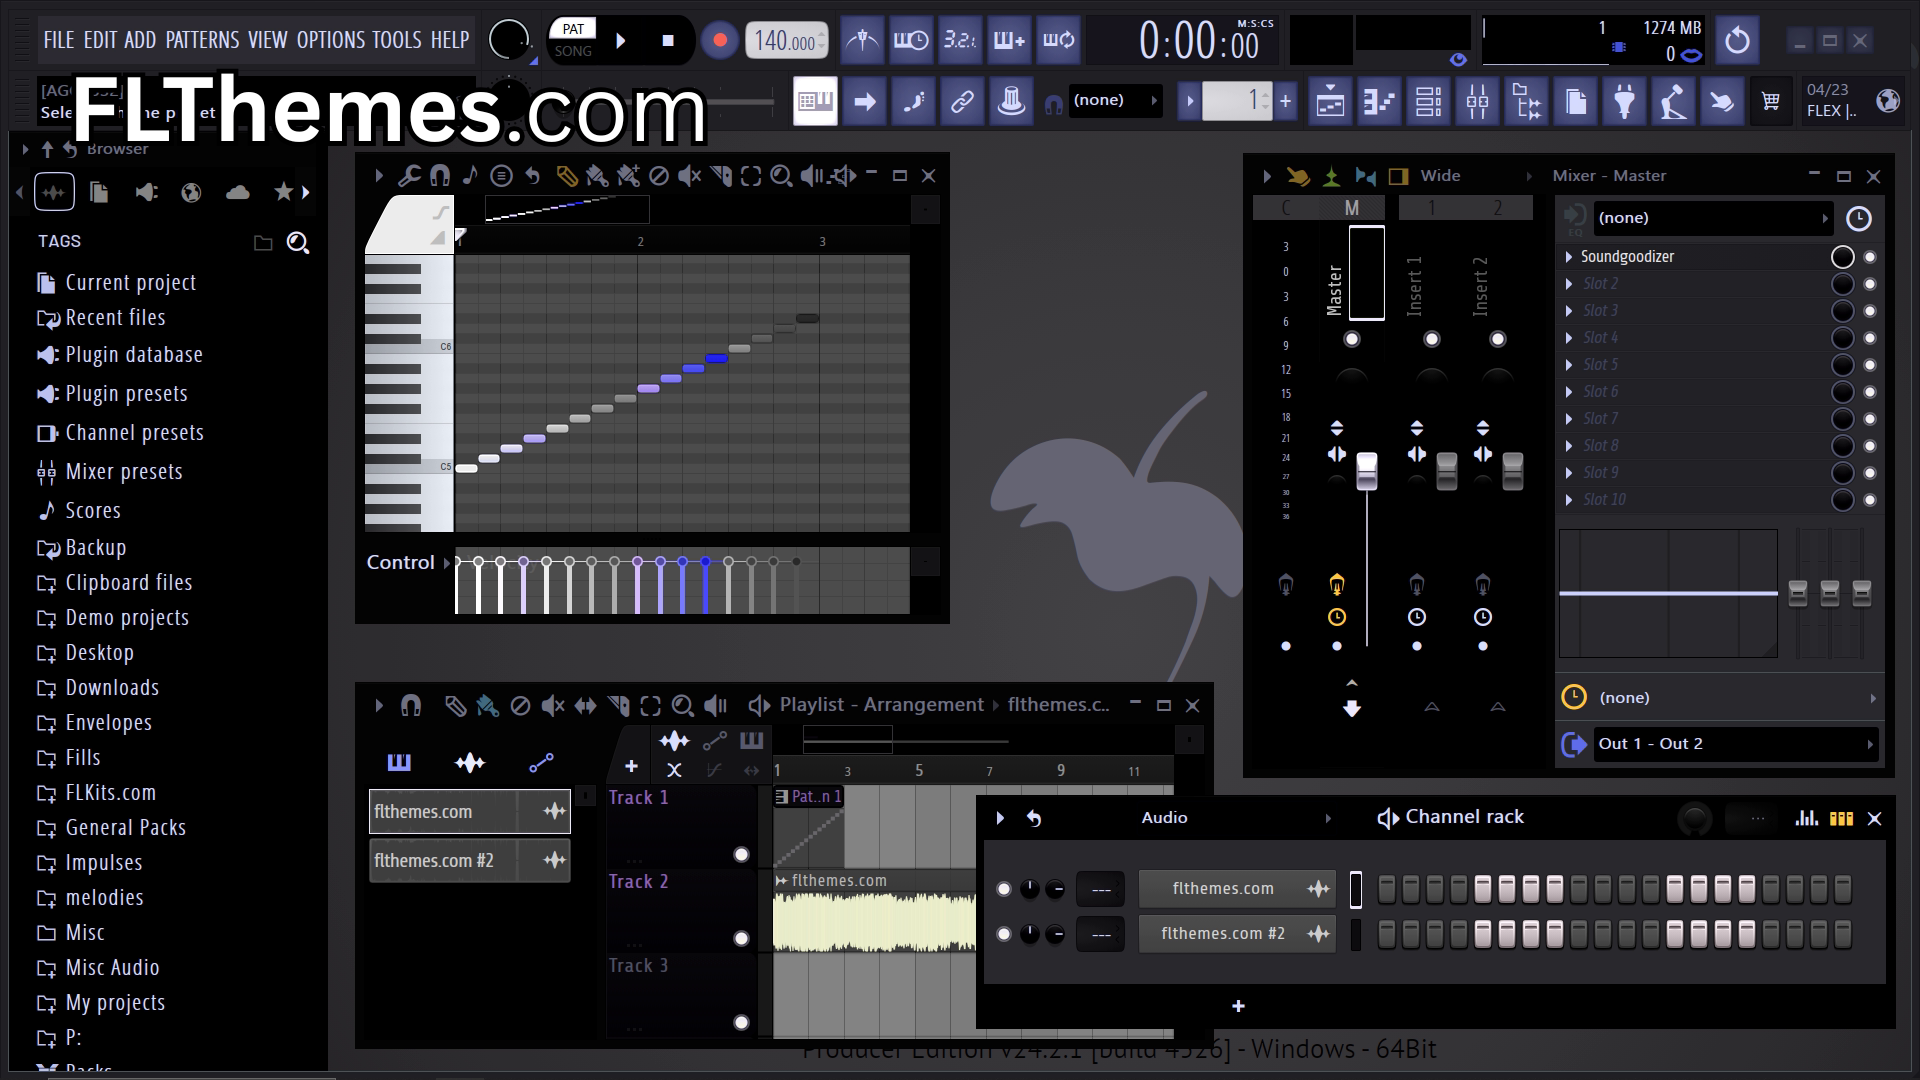Mute the Insert 2 mixer track
Screen dimensions: 1920x1080
1498,339
